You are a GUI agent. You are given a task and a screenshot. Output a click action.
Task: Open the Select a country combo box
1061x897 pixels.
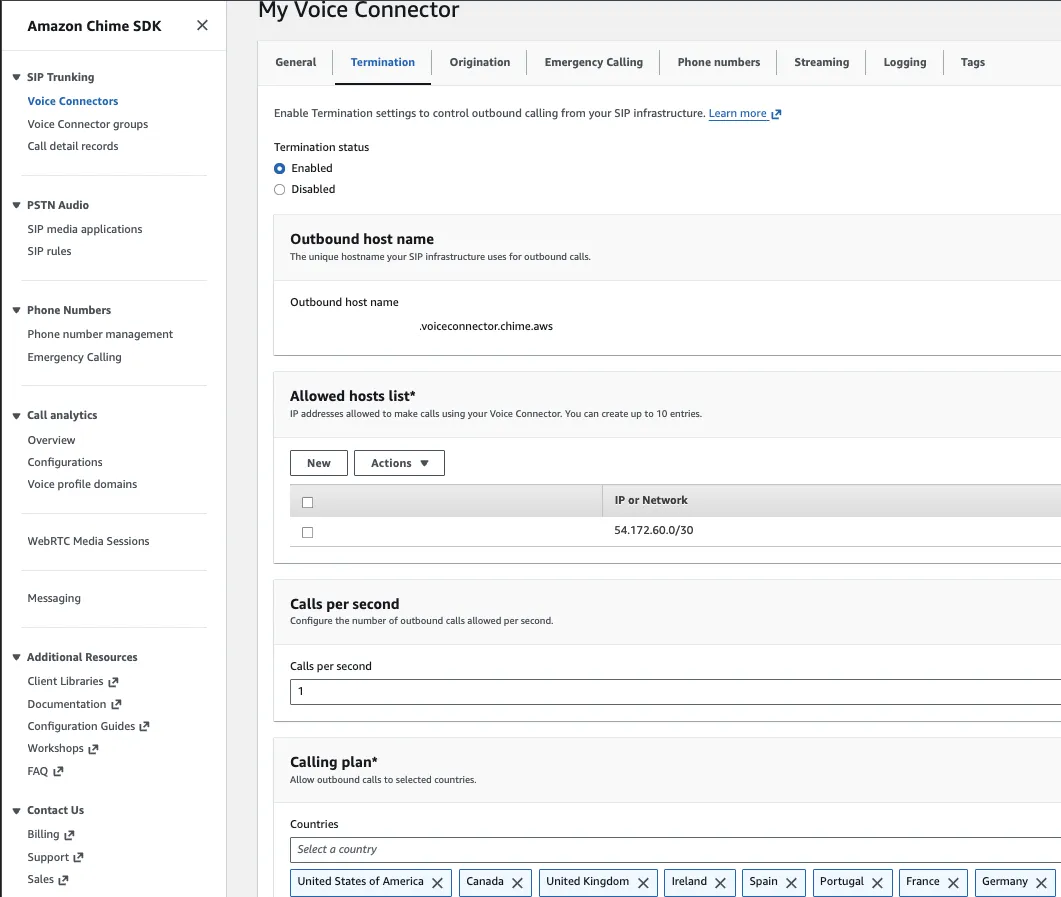pos(675,850)
